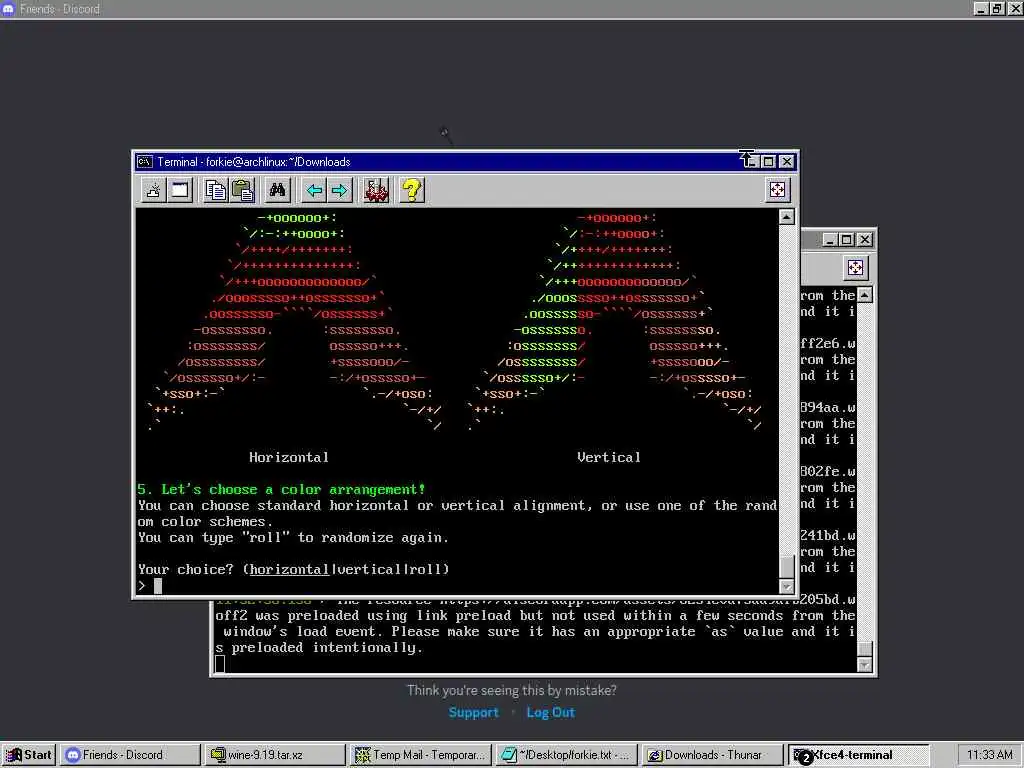Open help with the yellow question mark
Screen dimensions: 1024x768
[x=411, y=191]
